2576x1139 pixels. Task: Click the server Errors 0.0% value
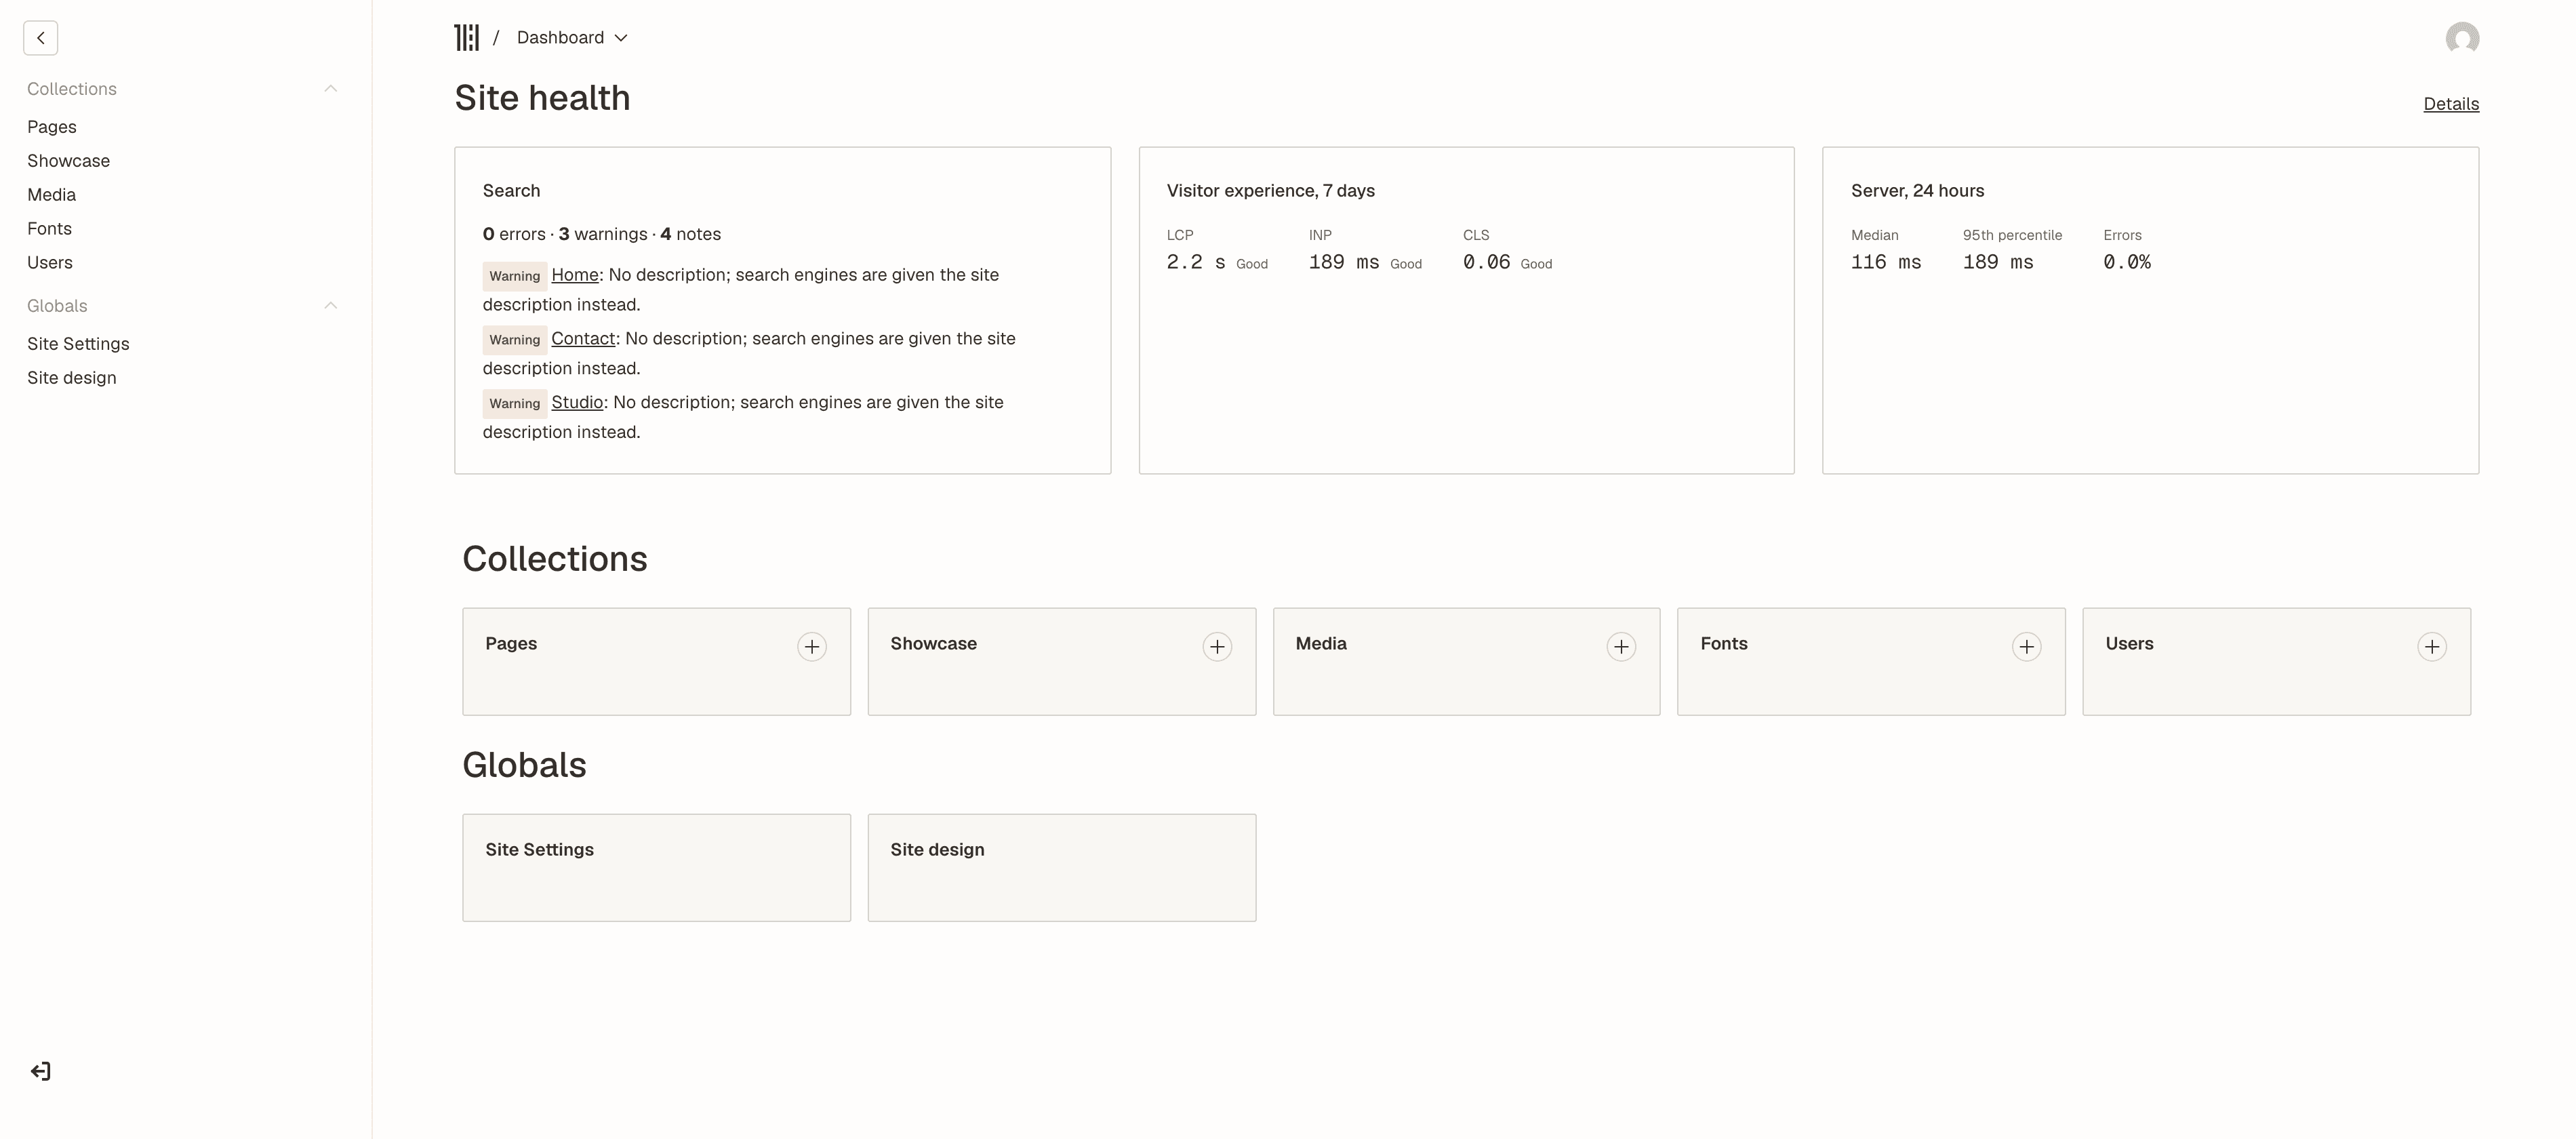pyautogui.click(x=2127, y=262)
